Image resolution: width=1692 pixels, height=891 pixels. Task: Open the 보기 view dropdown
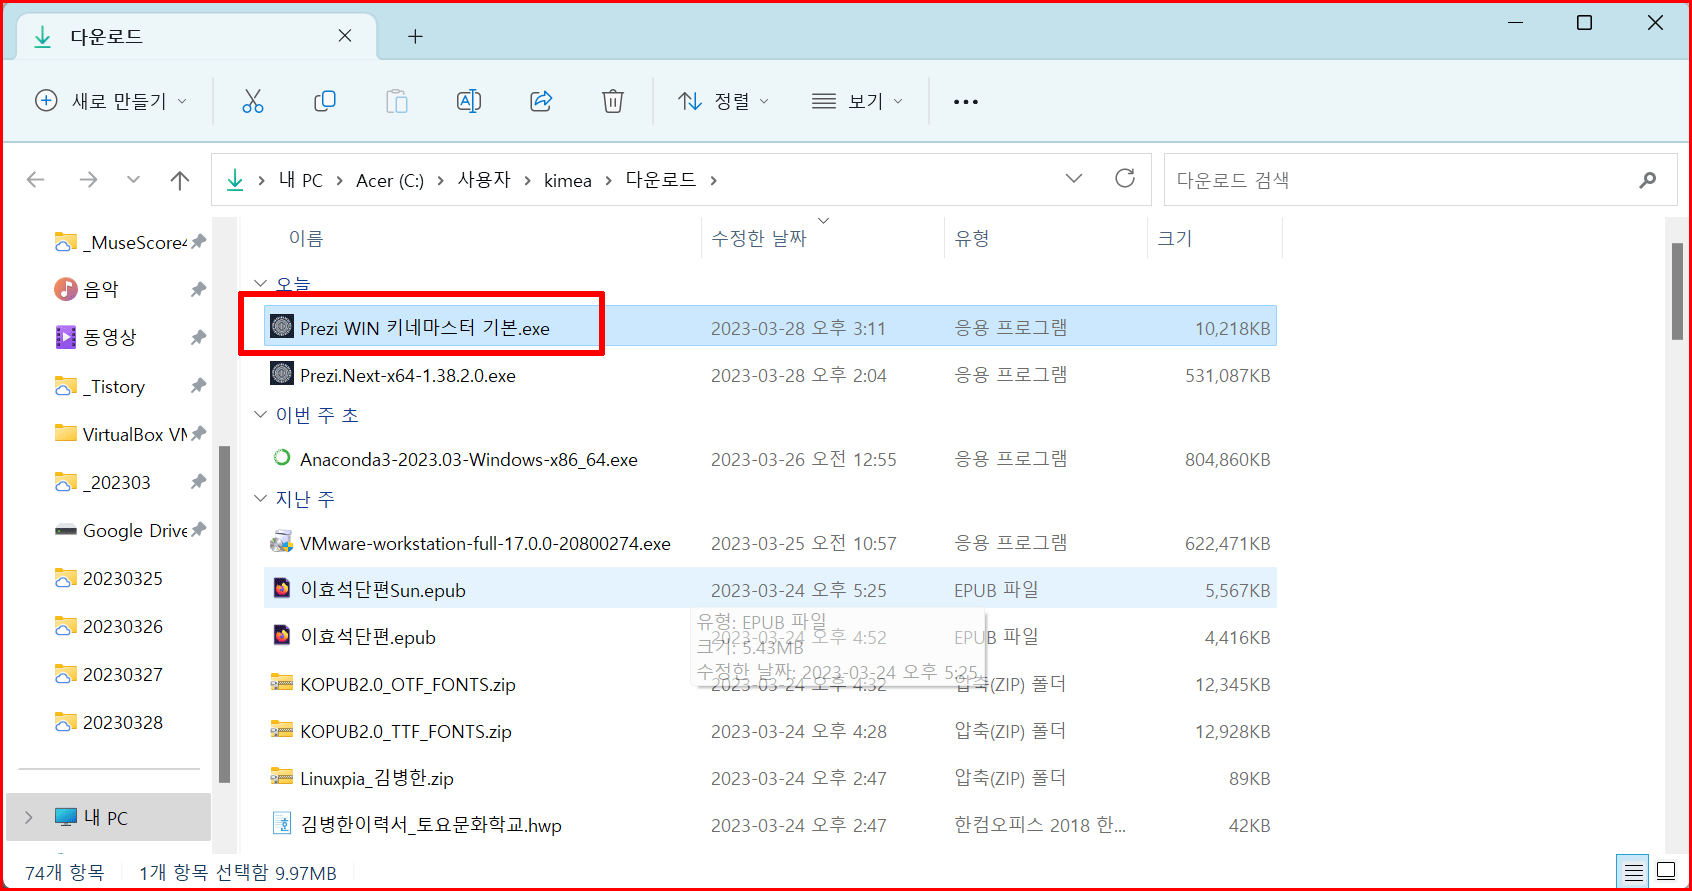(x=858, y=101)
